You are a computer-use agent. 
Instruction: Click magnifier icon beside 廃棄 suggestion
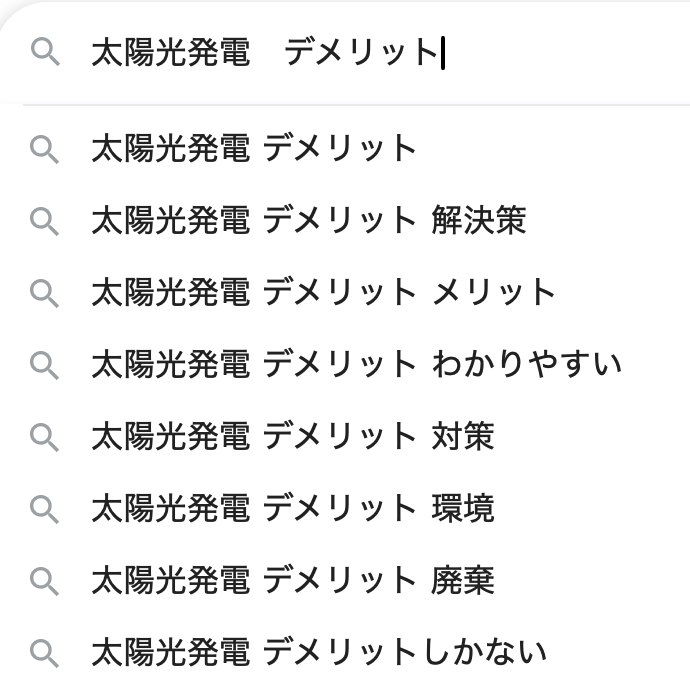coord(45,581)
